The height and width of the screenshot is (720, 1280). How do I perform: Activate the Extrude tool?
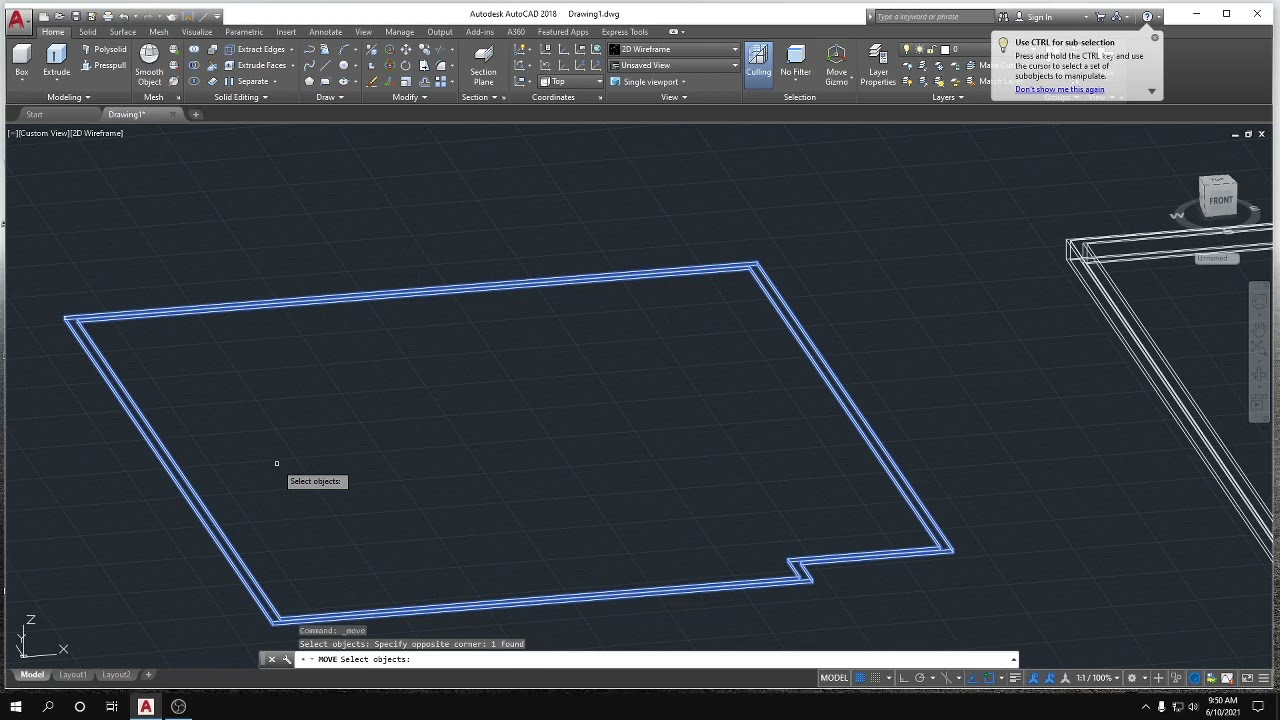pos(57,60)
